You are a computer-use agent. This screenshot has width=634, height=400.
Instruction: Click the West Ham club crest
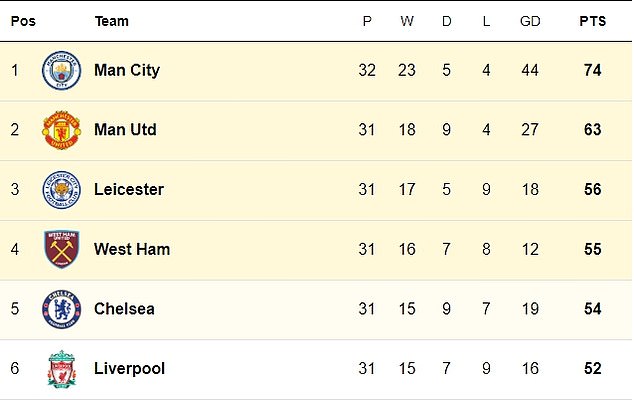point(61,249)
